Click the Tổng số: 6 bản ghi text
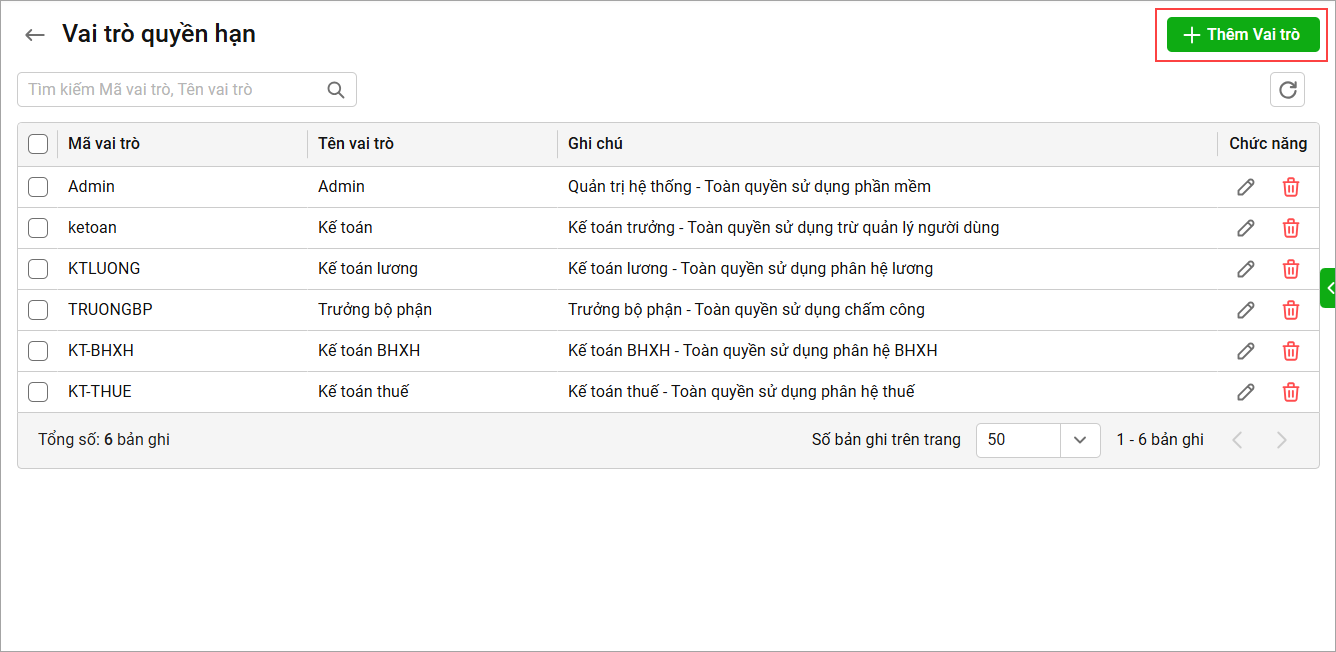 pyautogui.click(x=104, y=440)
